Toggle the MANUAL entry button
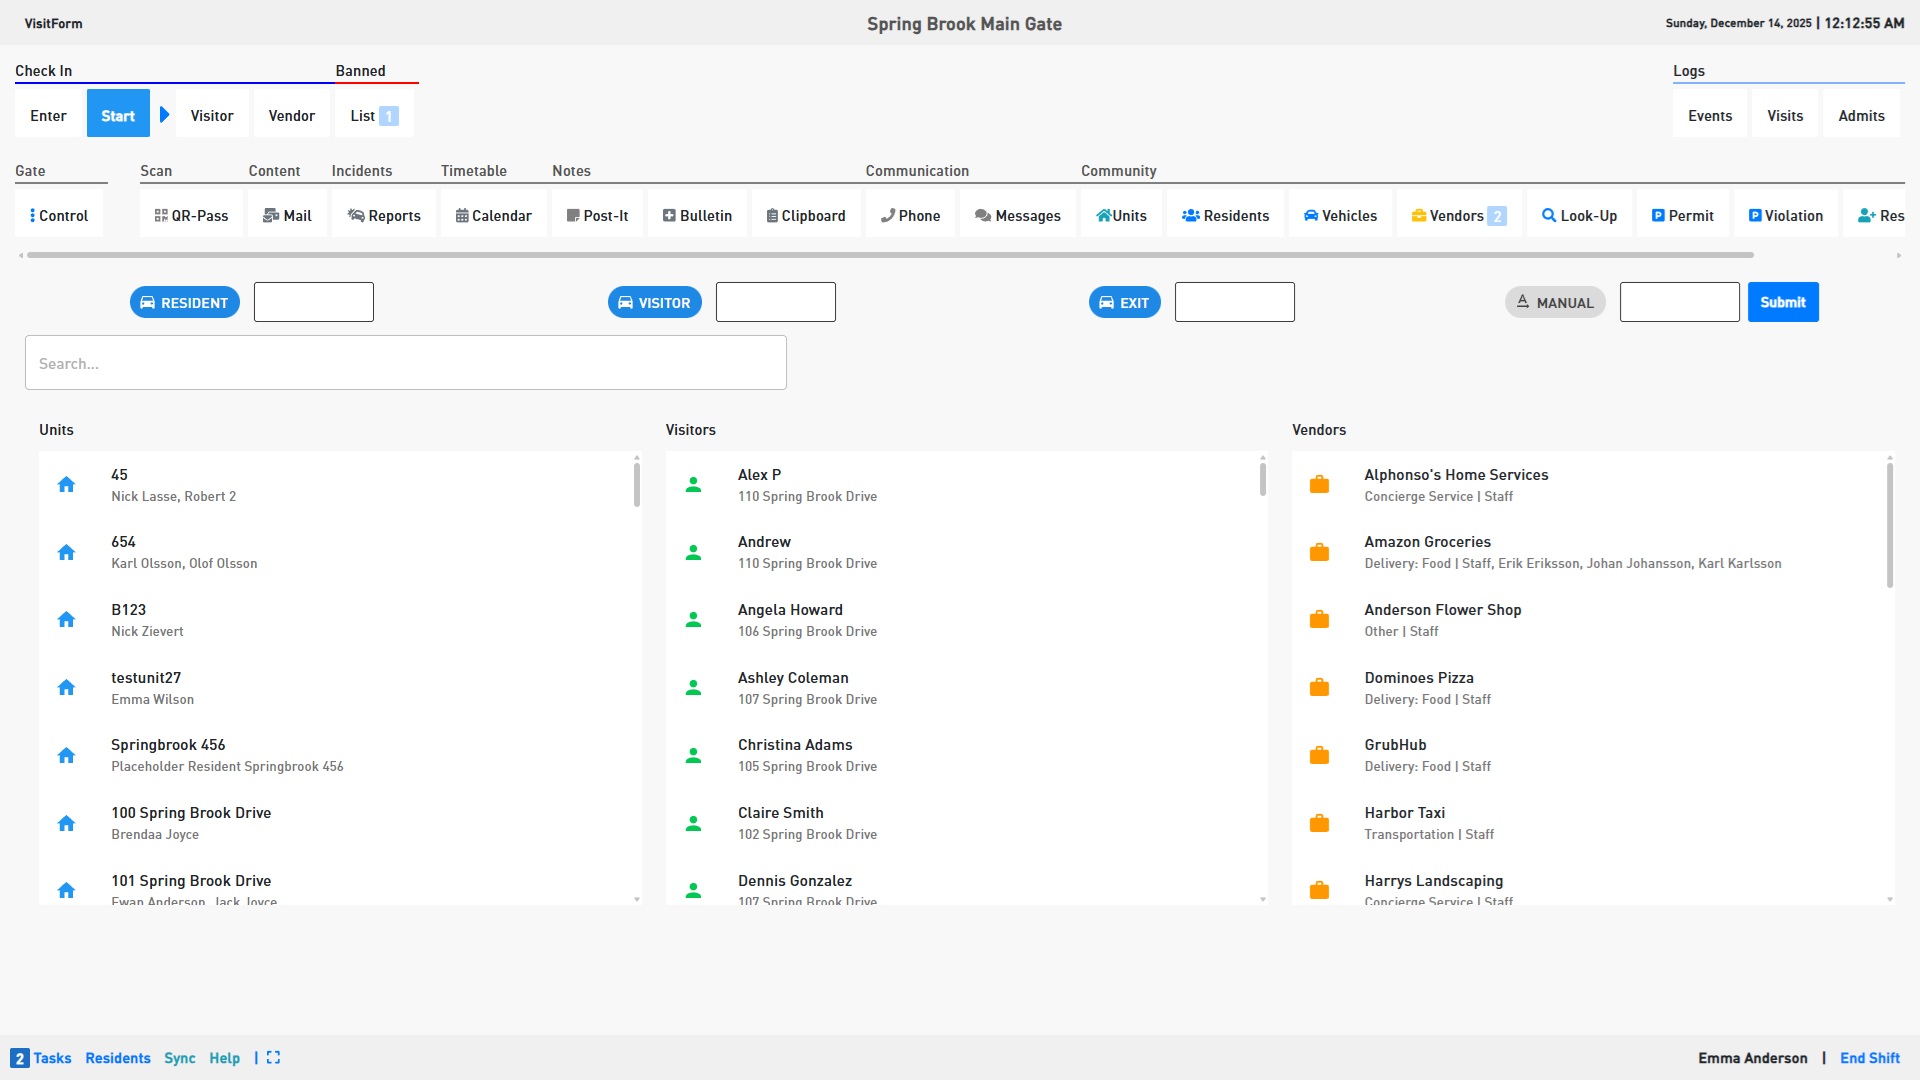Screen dimensions: 1920x1080 (x=1554, y=303)
